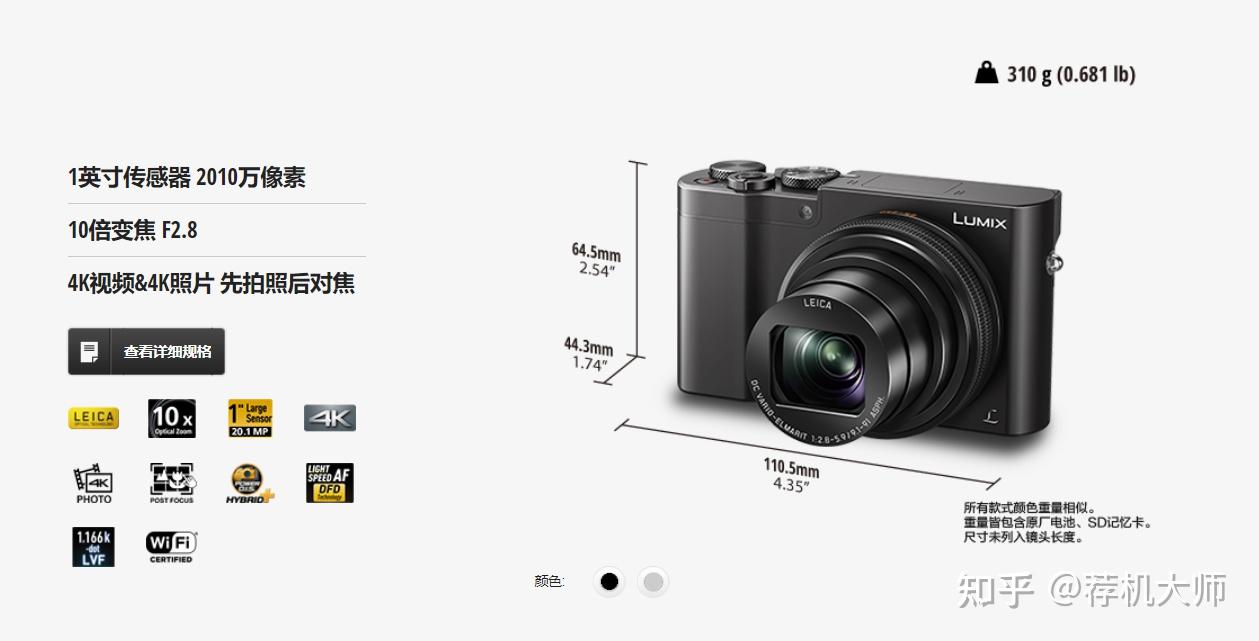This screenshot has height=641, width=1259.
Task: Click the 1英寸传感器 2010万像素 heading
Action: tap(187, 178)
